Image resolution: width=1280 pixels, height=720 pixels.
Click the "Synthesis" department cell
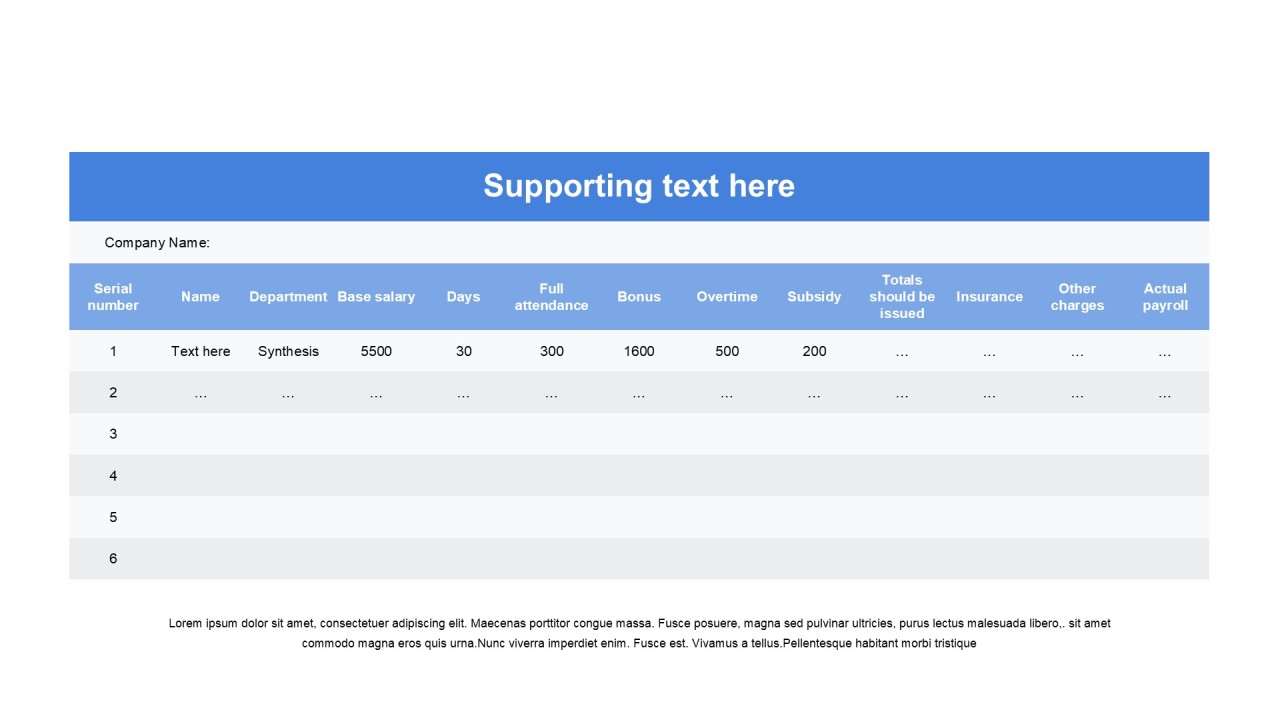pyautogui.click(x=288, y=351)
